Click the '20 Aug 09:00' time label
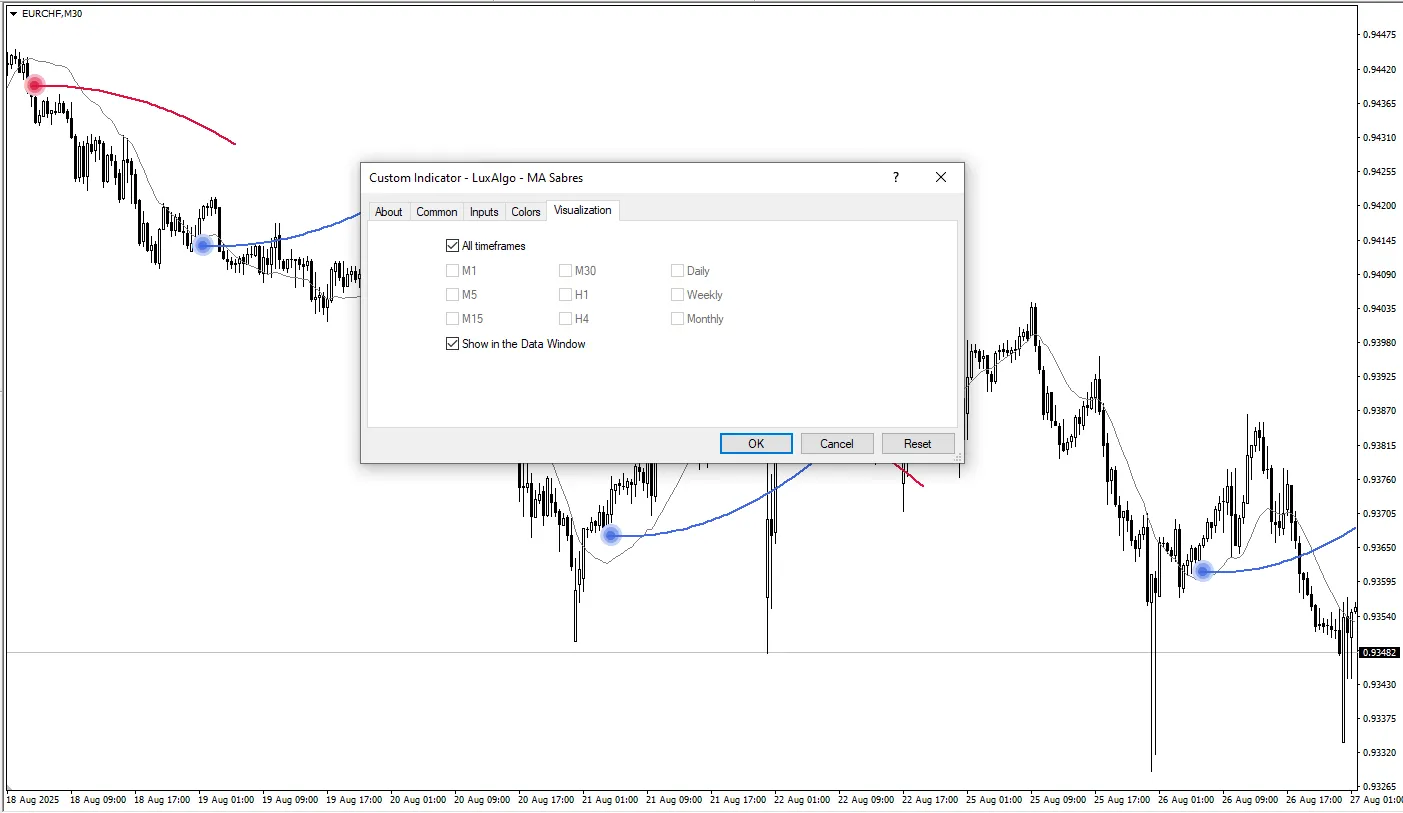 [x=484, y=801]
